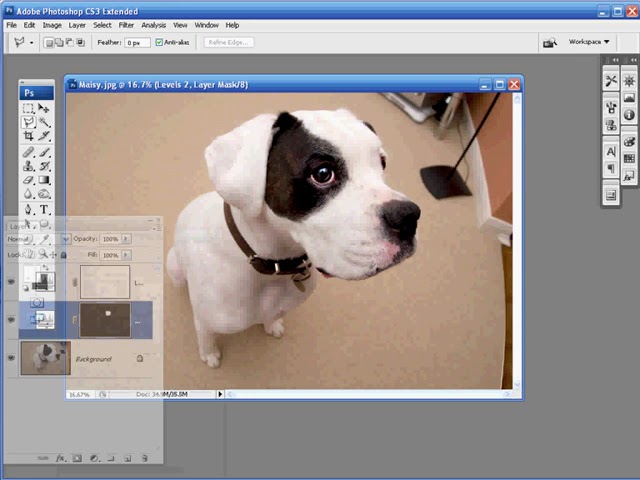The width and height of the screenshot is (640, 480).
Task: Hide the top Levels layer eye
Action: pos(11,282)
